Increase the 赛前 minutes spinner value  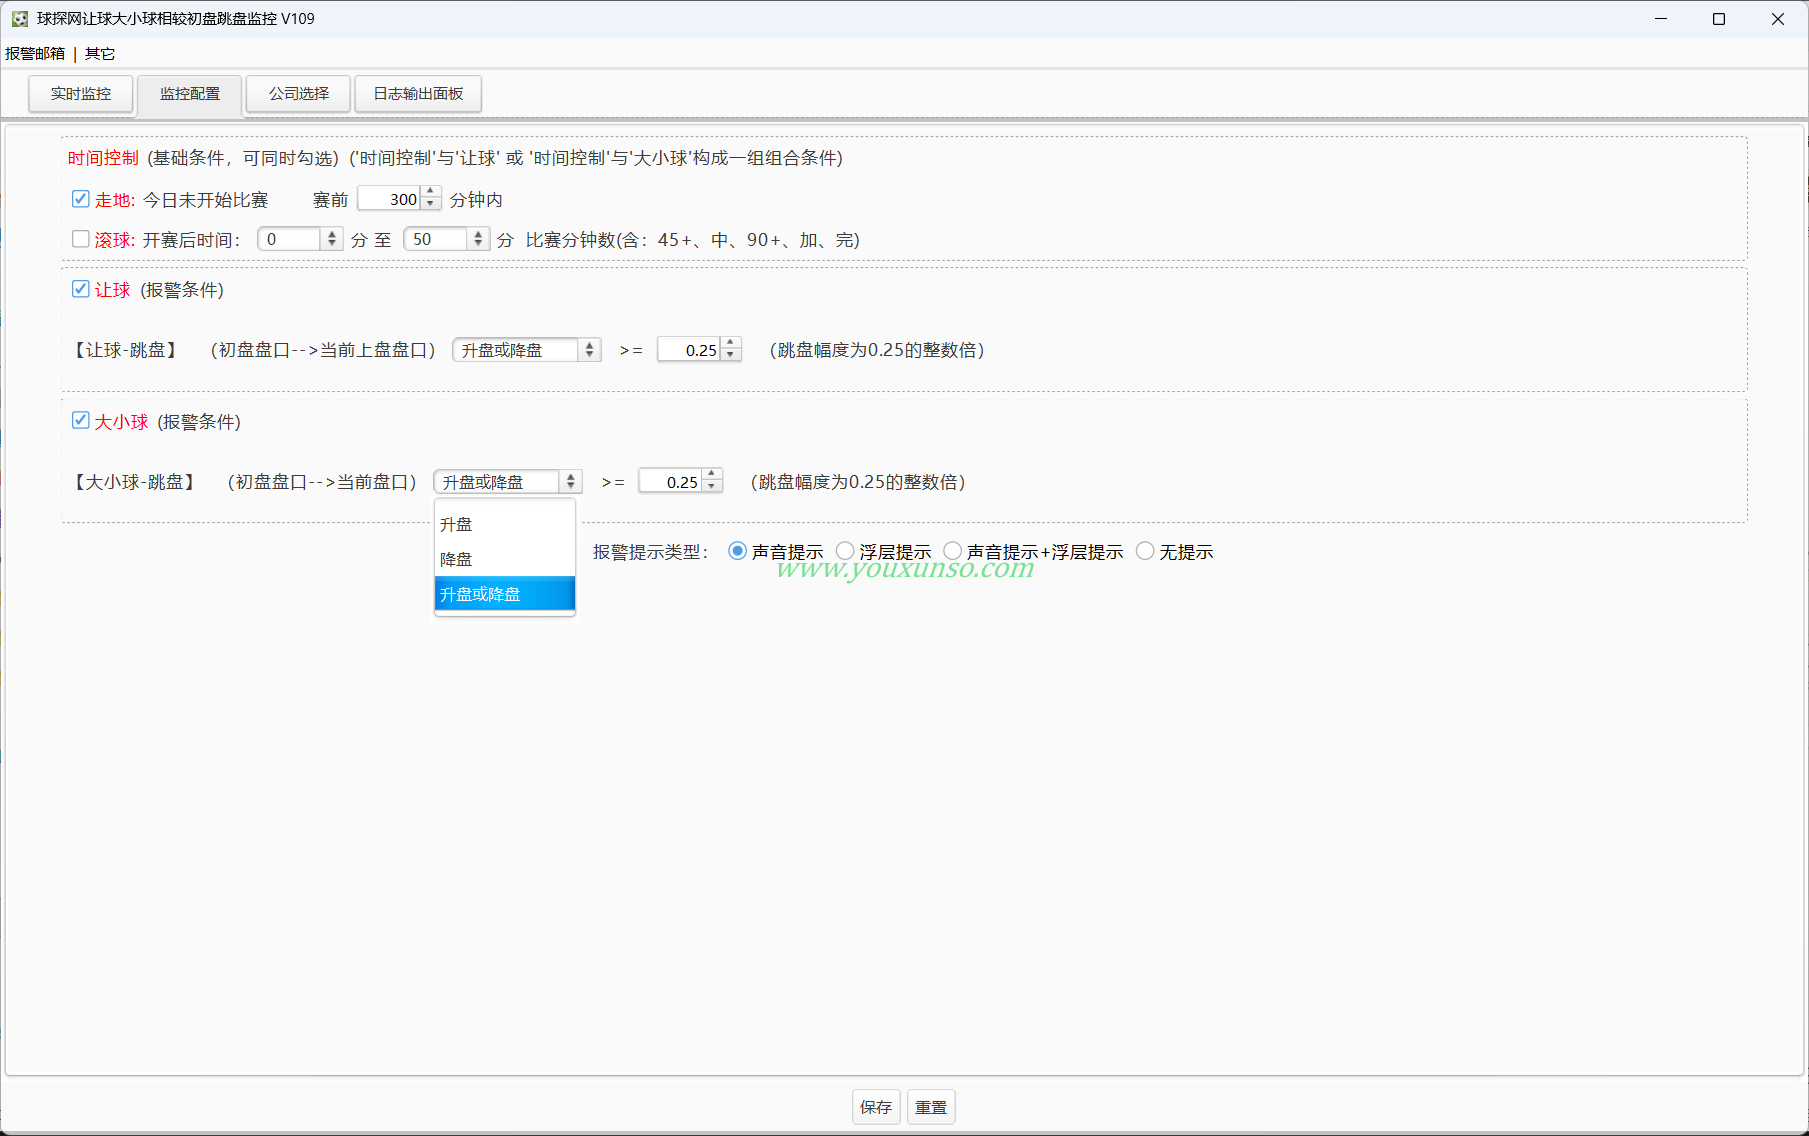tap(431, 192)
